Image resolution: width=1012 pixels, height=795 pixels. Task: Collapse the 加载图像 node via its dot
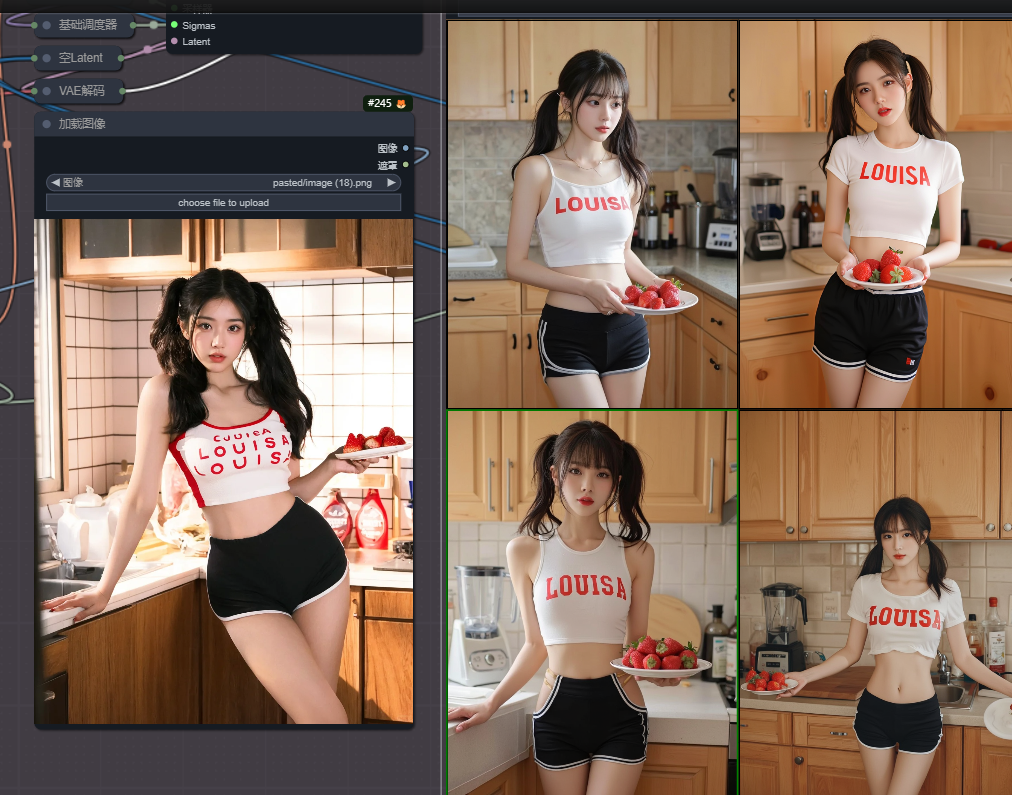tap(46, 124)
